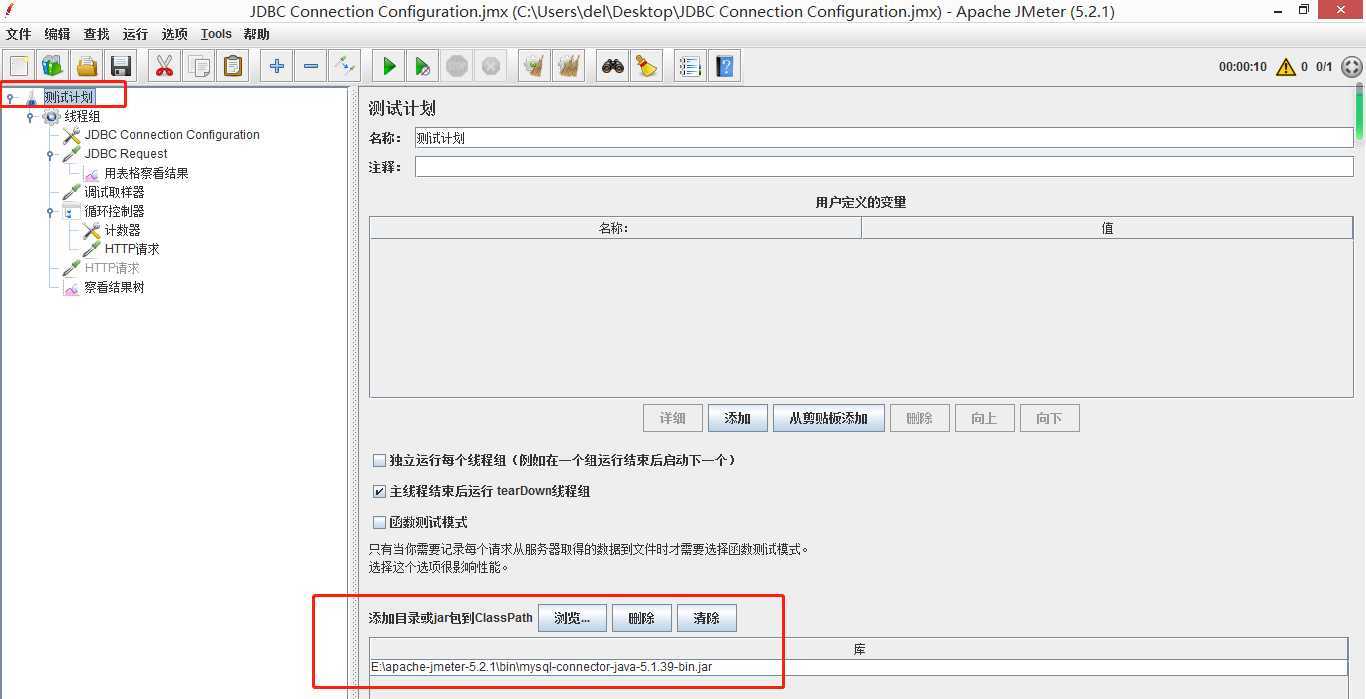Click the Toggle enable/disable icon

tap(345, 66)
